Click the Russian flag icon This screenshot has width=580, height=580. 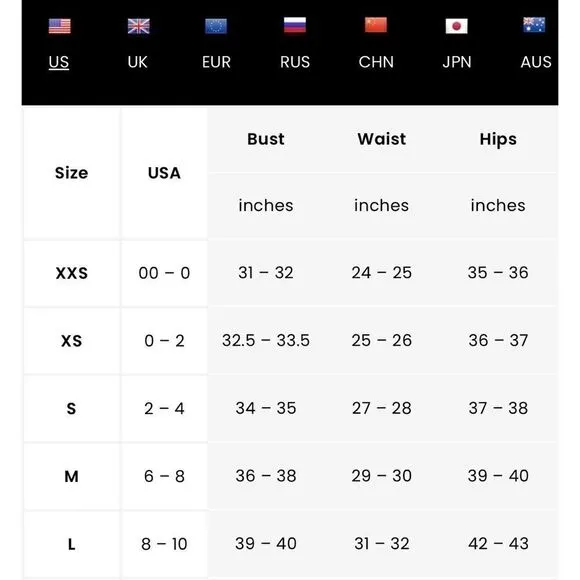[295, 25]
